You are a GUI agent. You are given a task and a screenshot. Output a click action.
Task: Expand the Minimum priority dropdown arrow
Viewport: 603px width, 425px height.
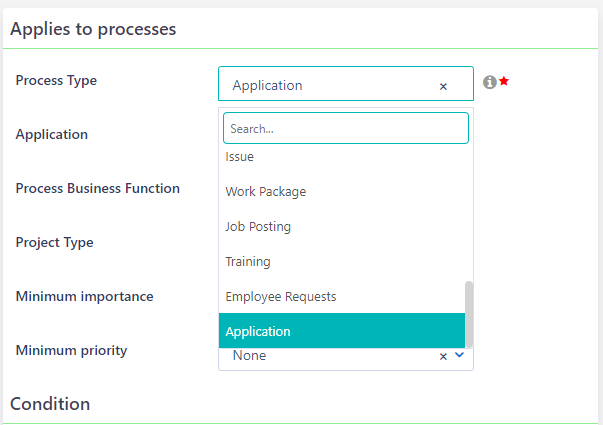point(459,355)
